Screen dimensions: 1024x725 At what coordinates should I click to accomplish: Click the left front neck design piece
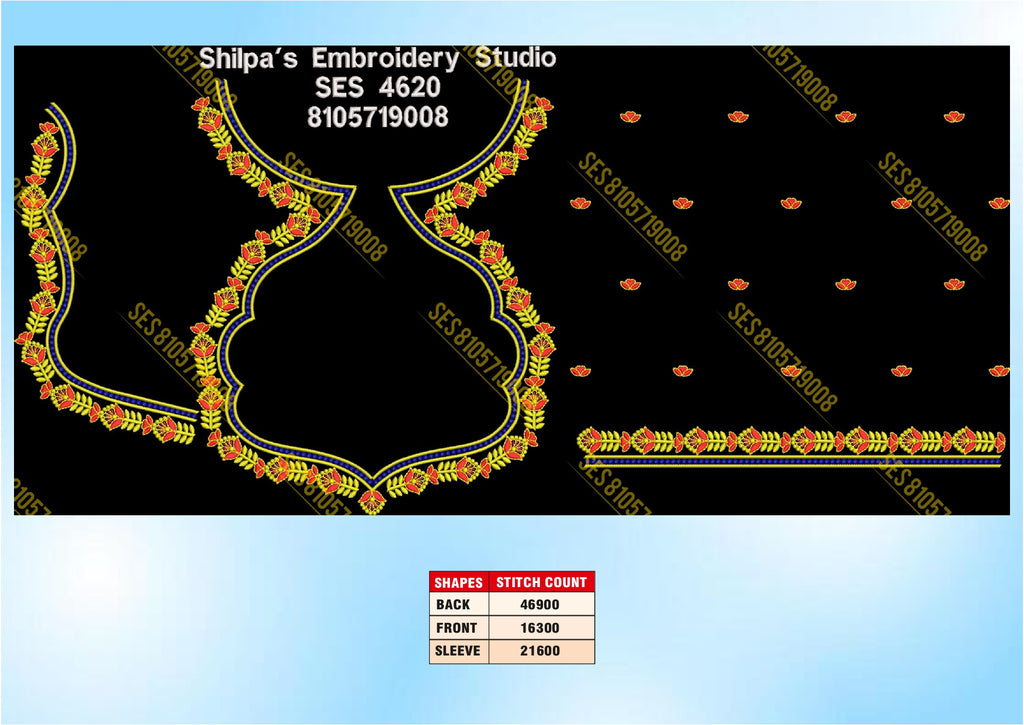click(x=104, y=273)
